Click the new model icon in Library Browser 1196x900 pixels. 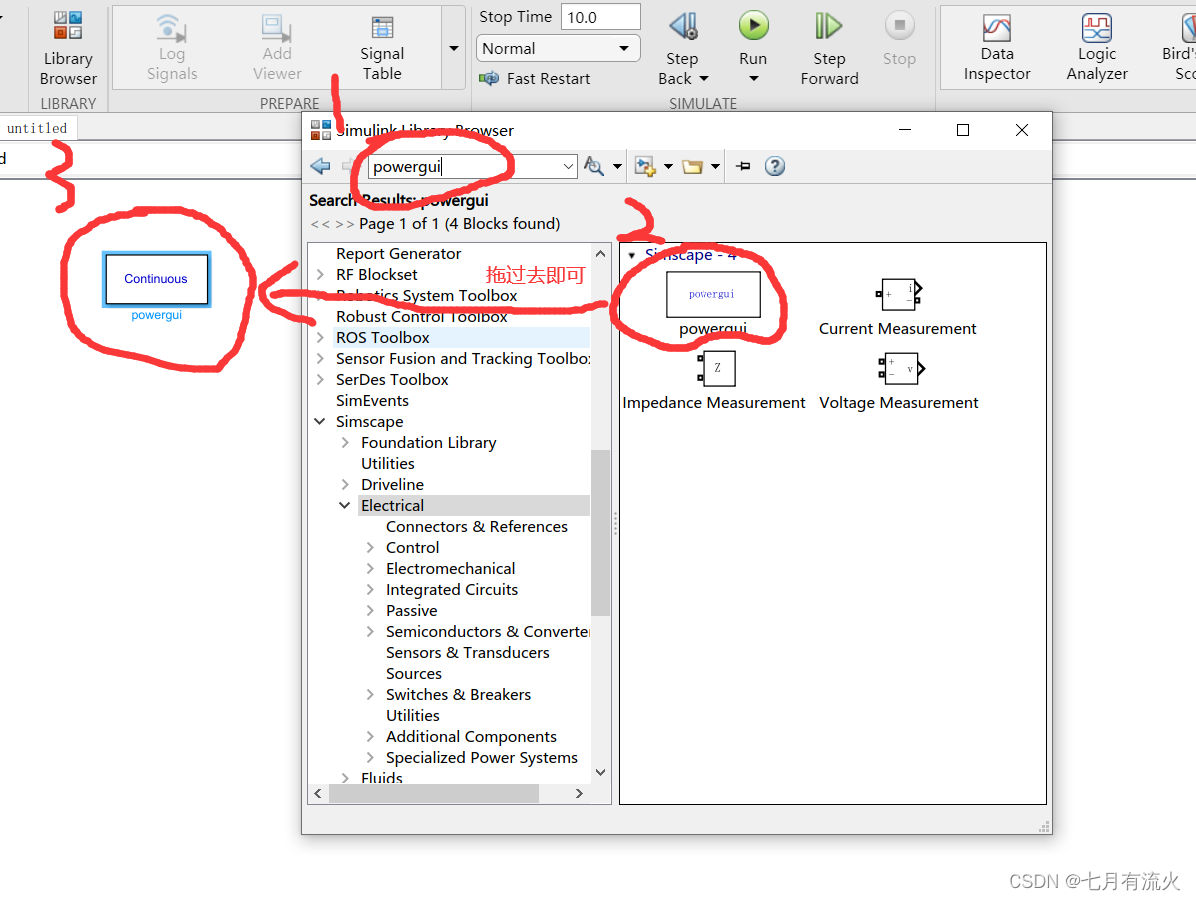click(645, 166)
